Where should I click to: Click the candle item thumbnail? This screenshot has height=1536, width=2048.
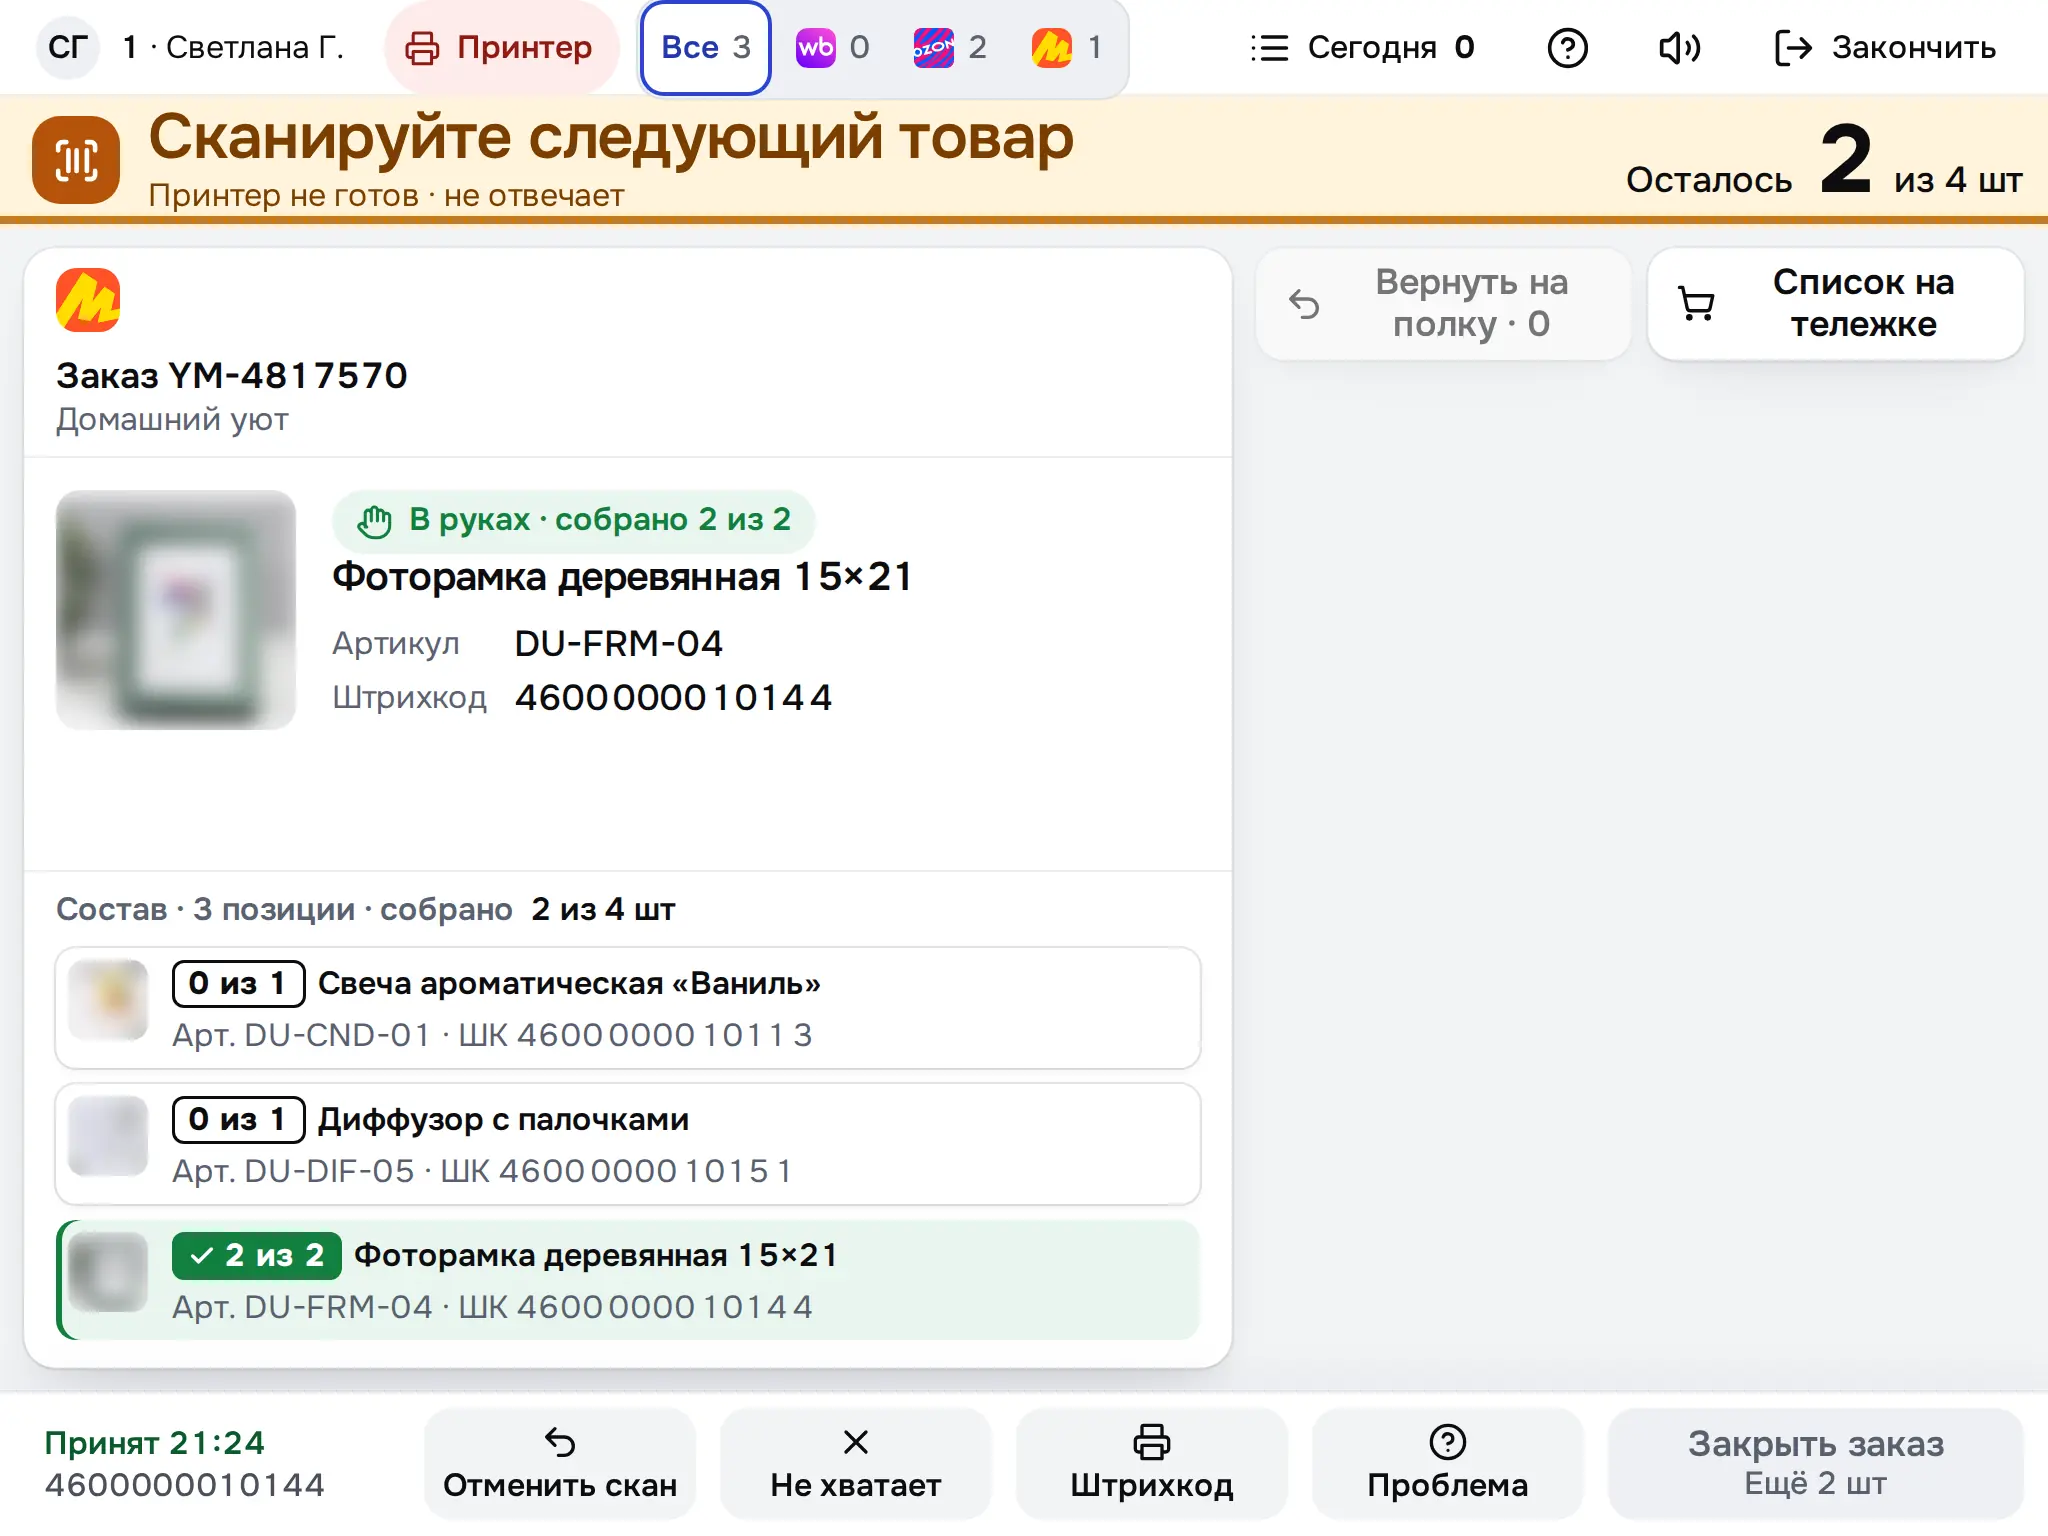tap(108, 1000)
